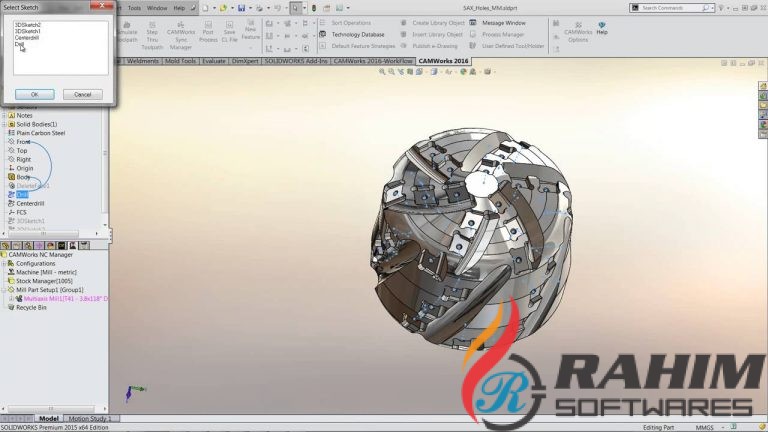Click Save CL File button
The image size is (768, 432).
[x=229, y=32]
